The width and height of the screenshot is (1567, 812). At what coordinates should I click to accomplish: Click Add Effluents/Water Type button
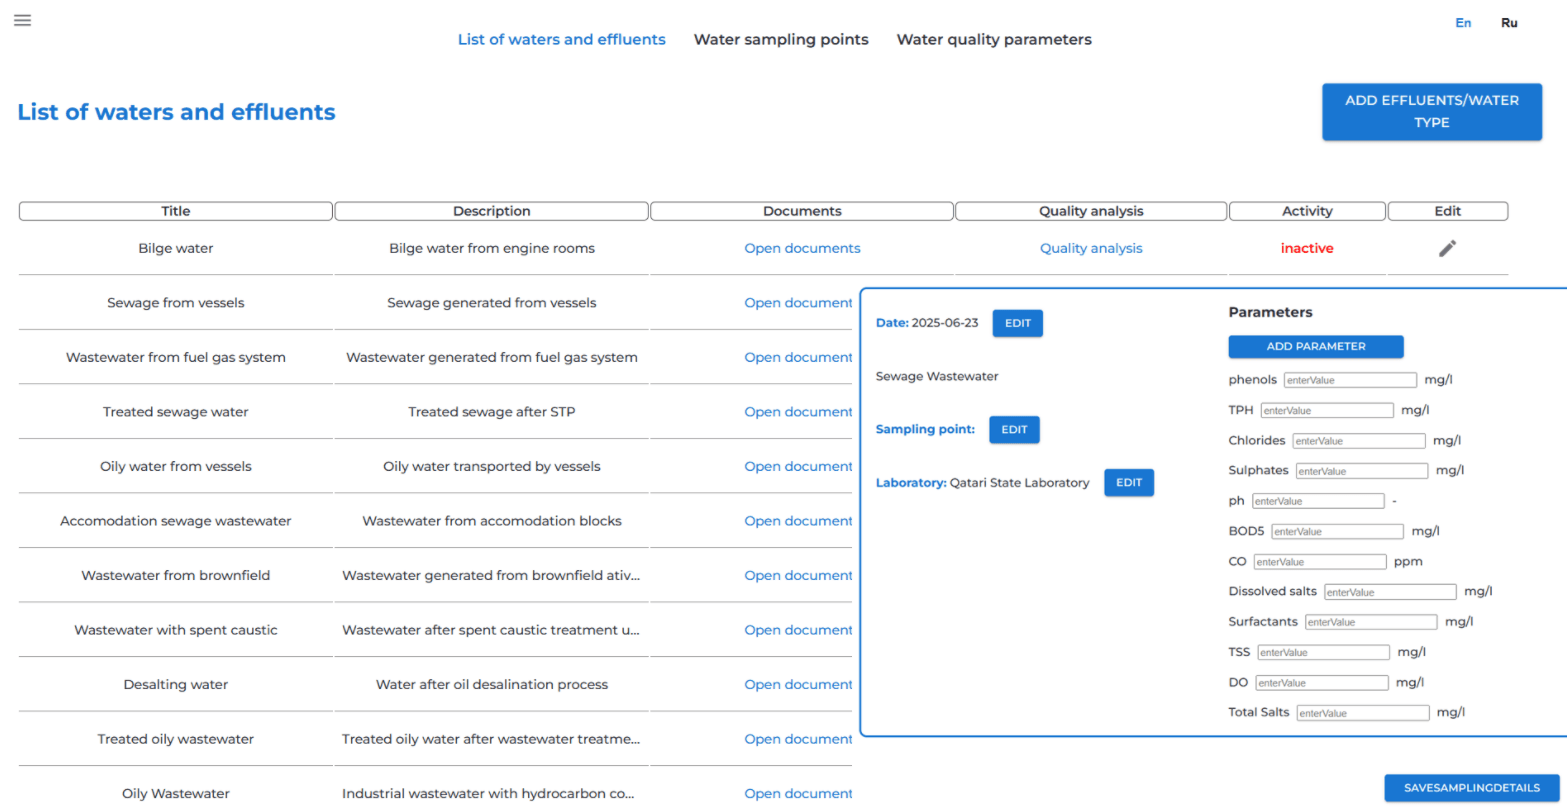1432,112
